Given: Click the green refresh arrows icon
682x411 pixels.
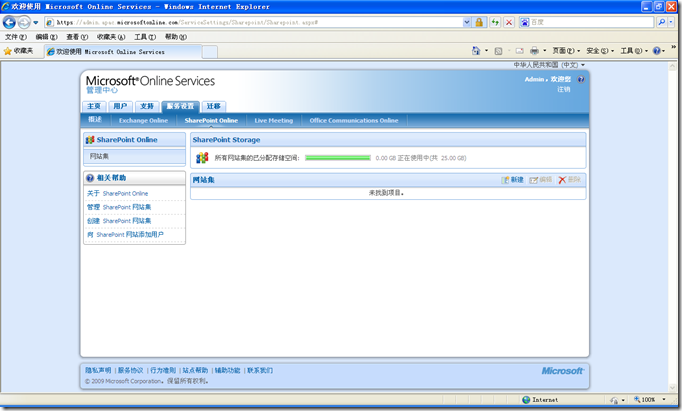Looking at the screenshot, I should (495, 22).
